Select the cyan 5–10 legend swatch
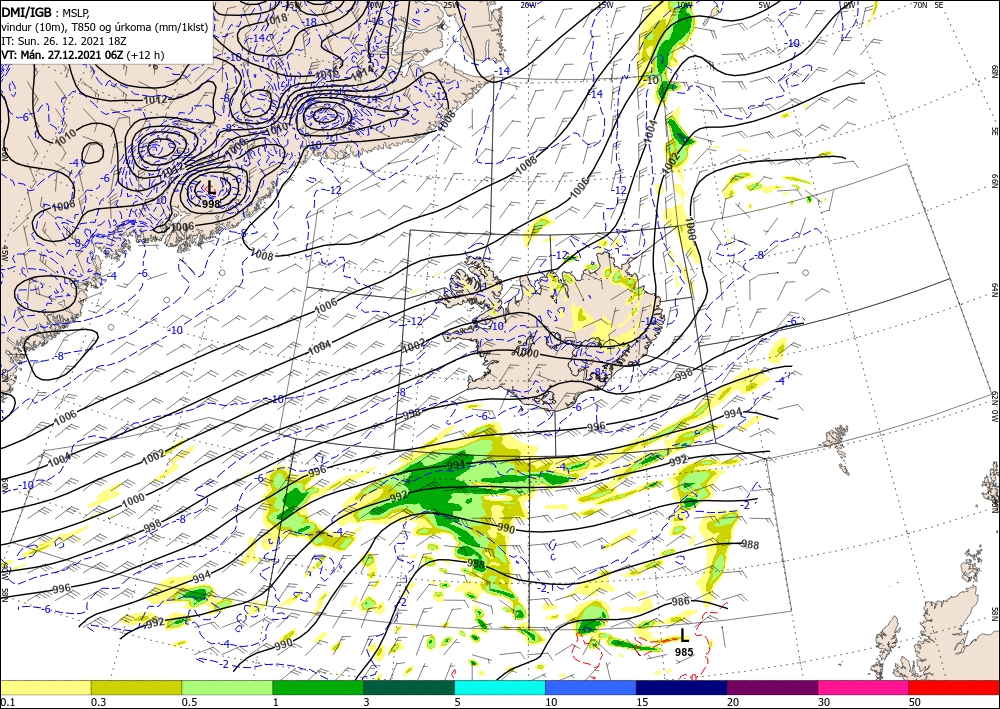 [500, 687]
